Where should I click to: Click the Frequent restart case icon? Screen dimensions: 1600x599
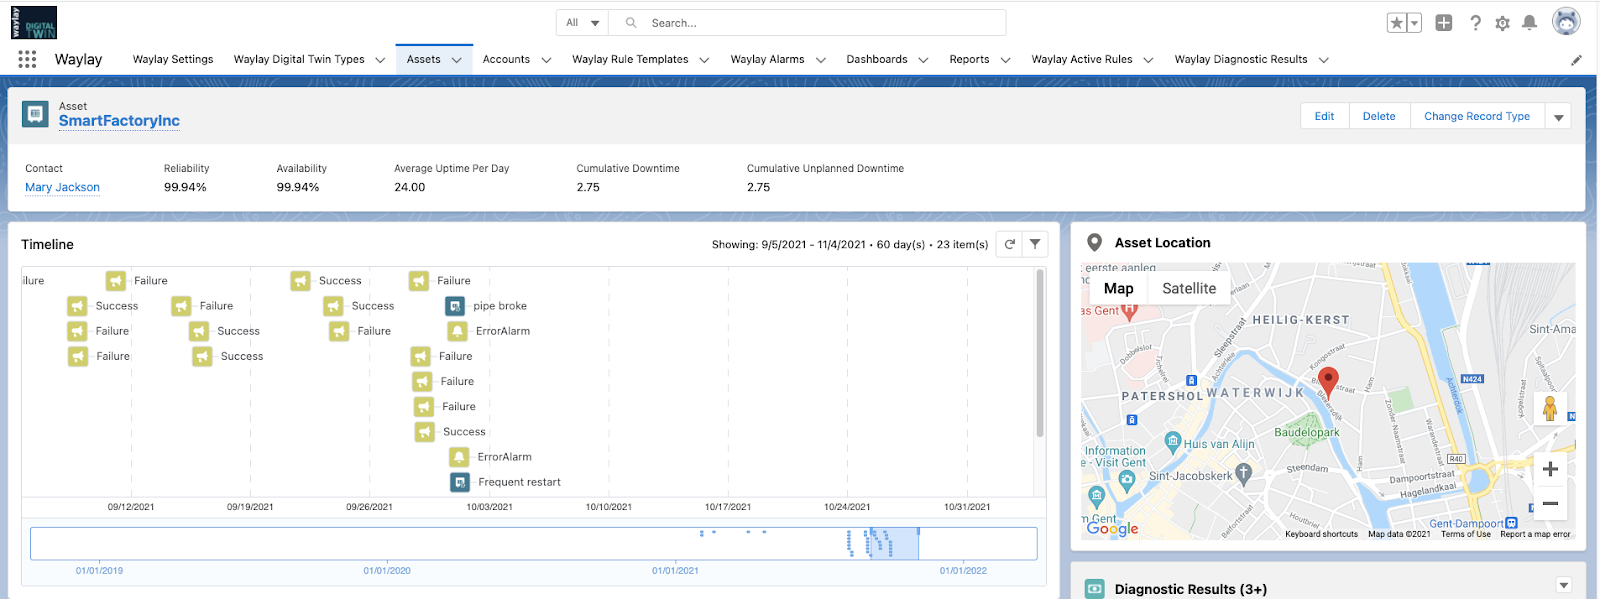(460, 482)
